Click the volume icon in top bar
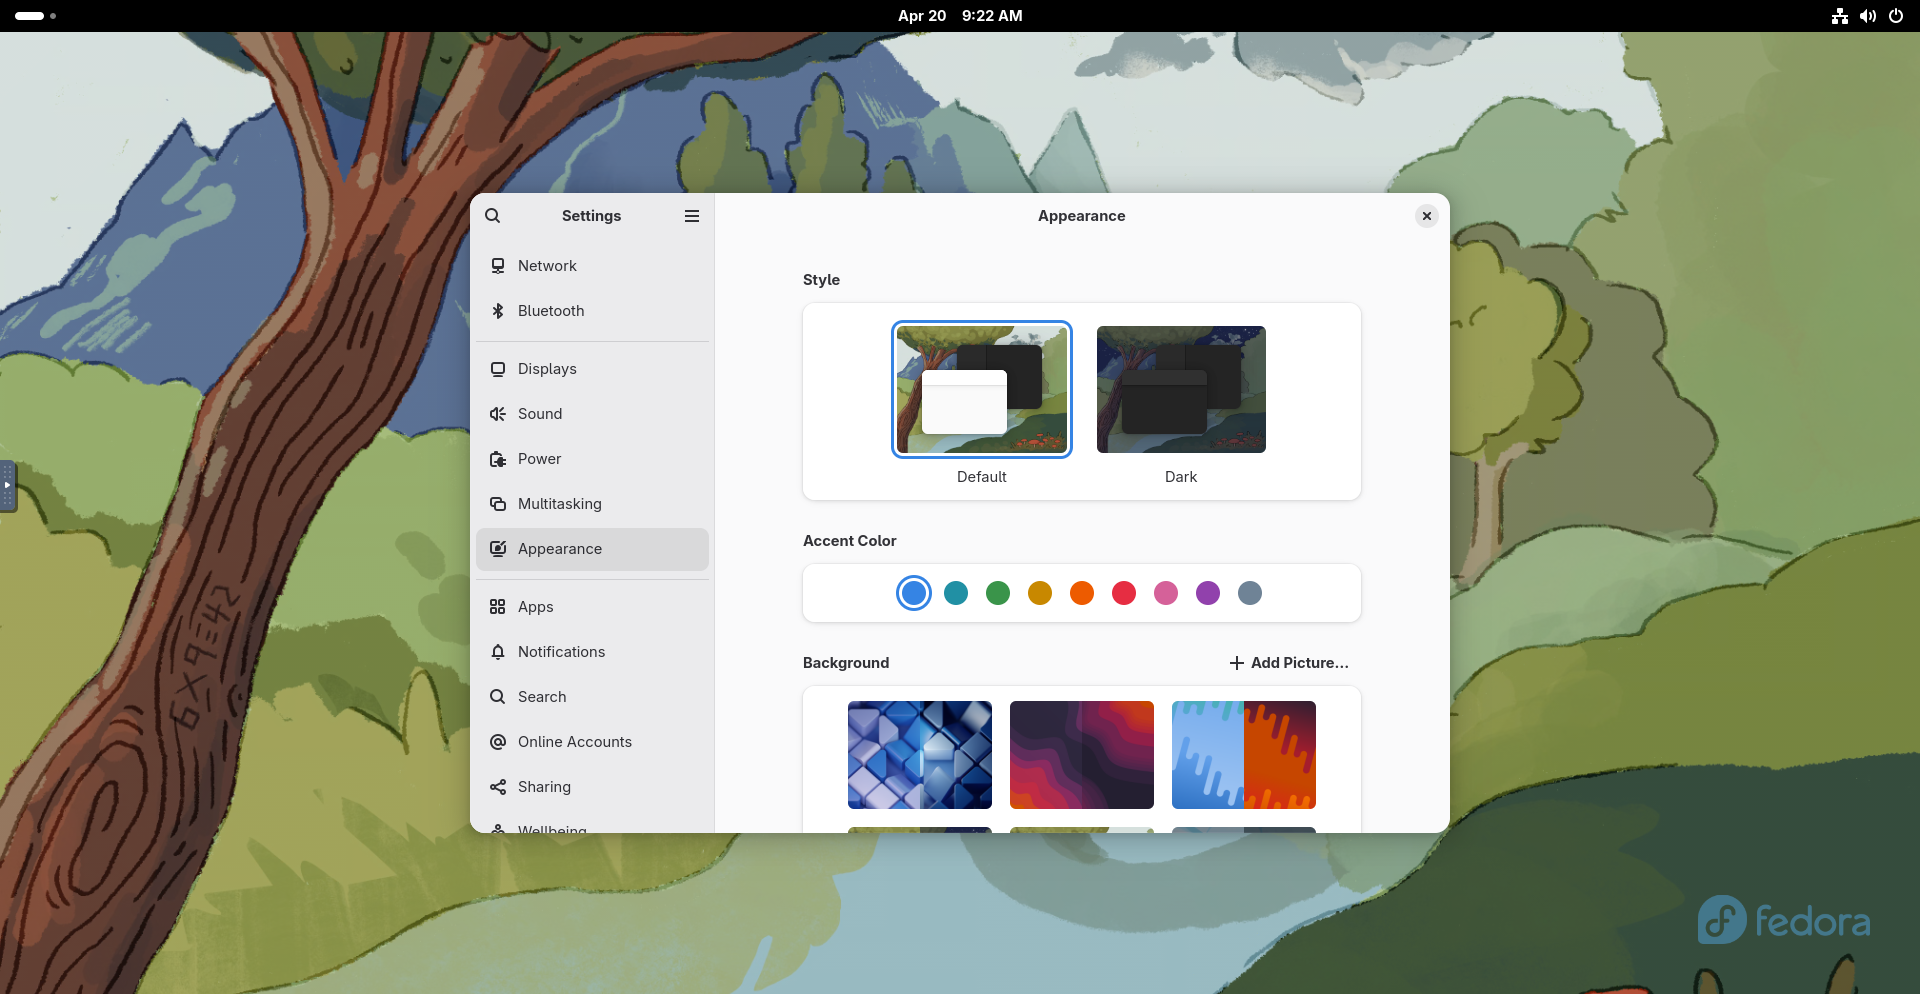This screenshot has height=994, width=1920. (x=1868, y=16)
